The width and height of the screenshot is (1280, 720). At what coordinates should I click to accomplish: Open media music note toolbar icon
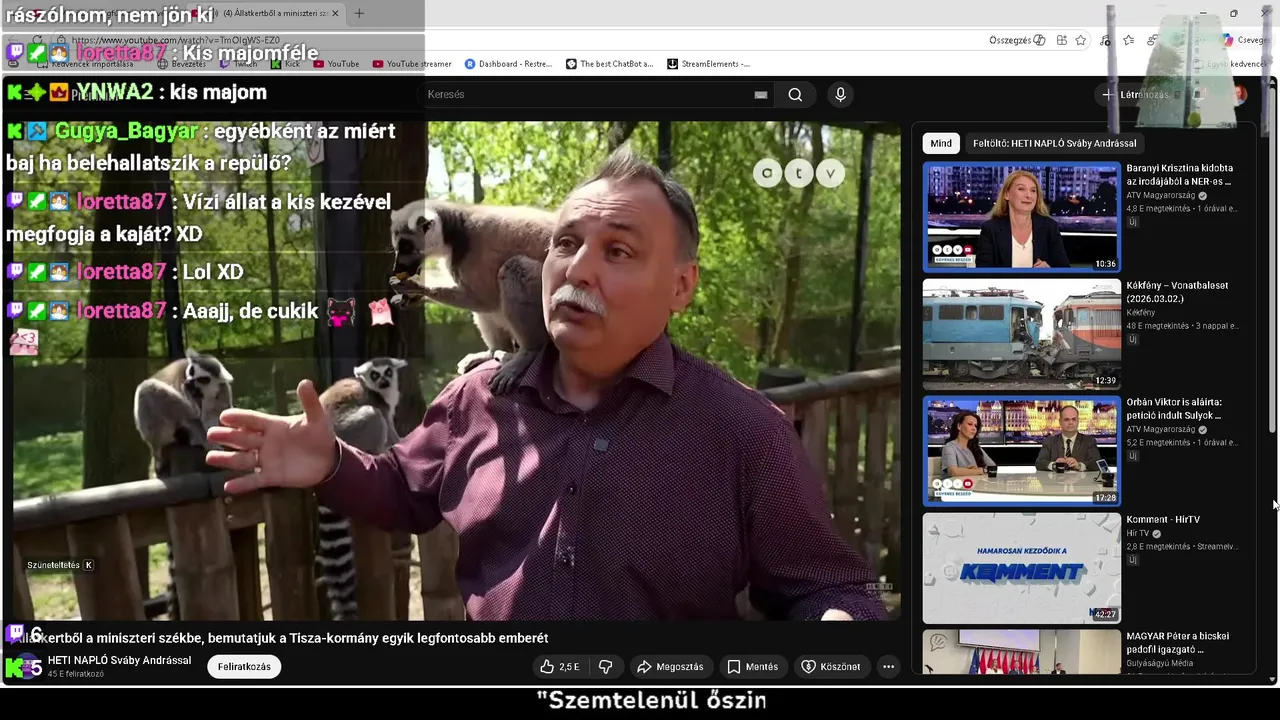tap(1105, 40)
